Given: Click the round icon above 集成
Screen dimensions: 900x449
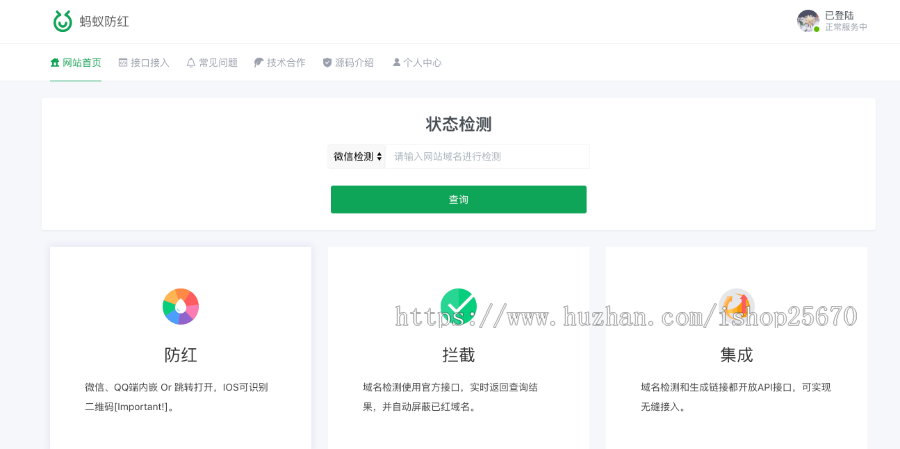Looking at the screenshot, I should (736, 307).
